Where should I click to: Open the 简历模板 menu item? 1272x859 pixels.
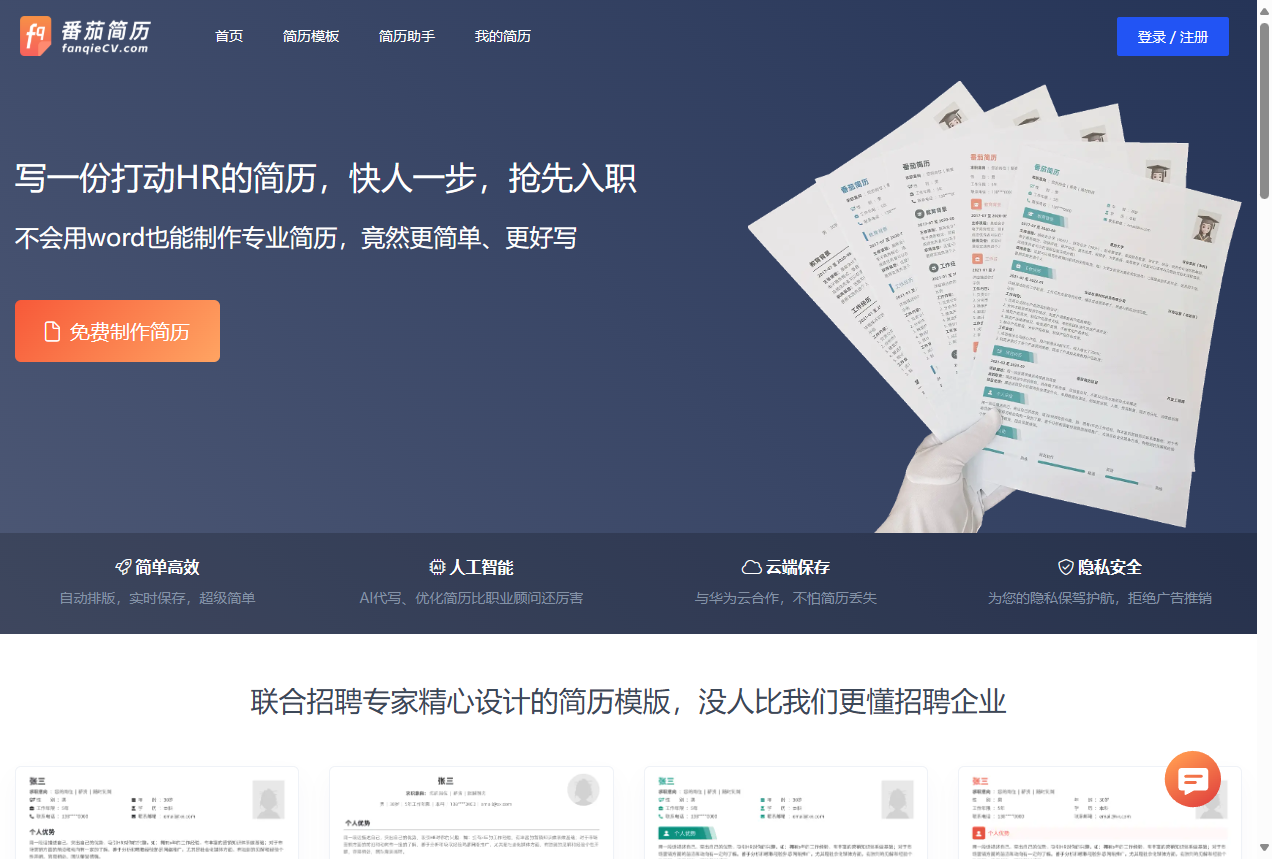pyautogui.click(x=311, y=36)
